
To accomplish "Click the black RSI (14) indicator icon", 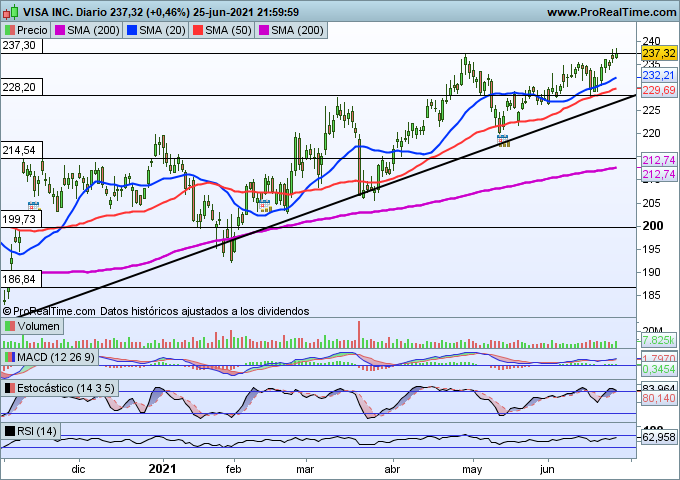I will [x=10, y=431].
